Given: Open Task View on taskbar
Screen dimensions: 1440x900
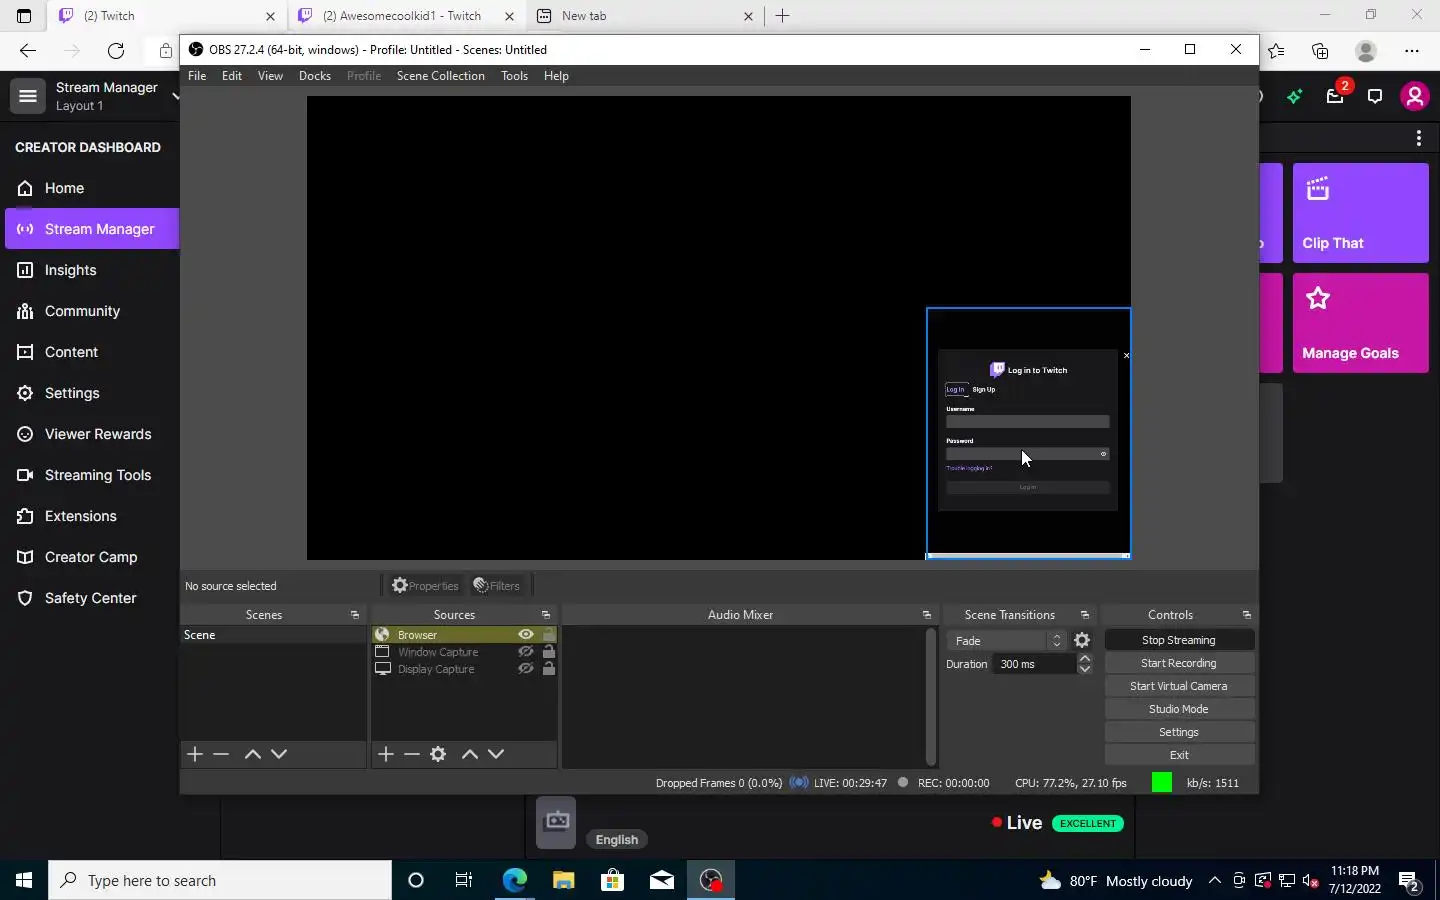Looking at the screenshot, I should pos(464,880).
